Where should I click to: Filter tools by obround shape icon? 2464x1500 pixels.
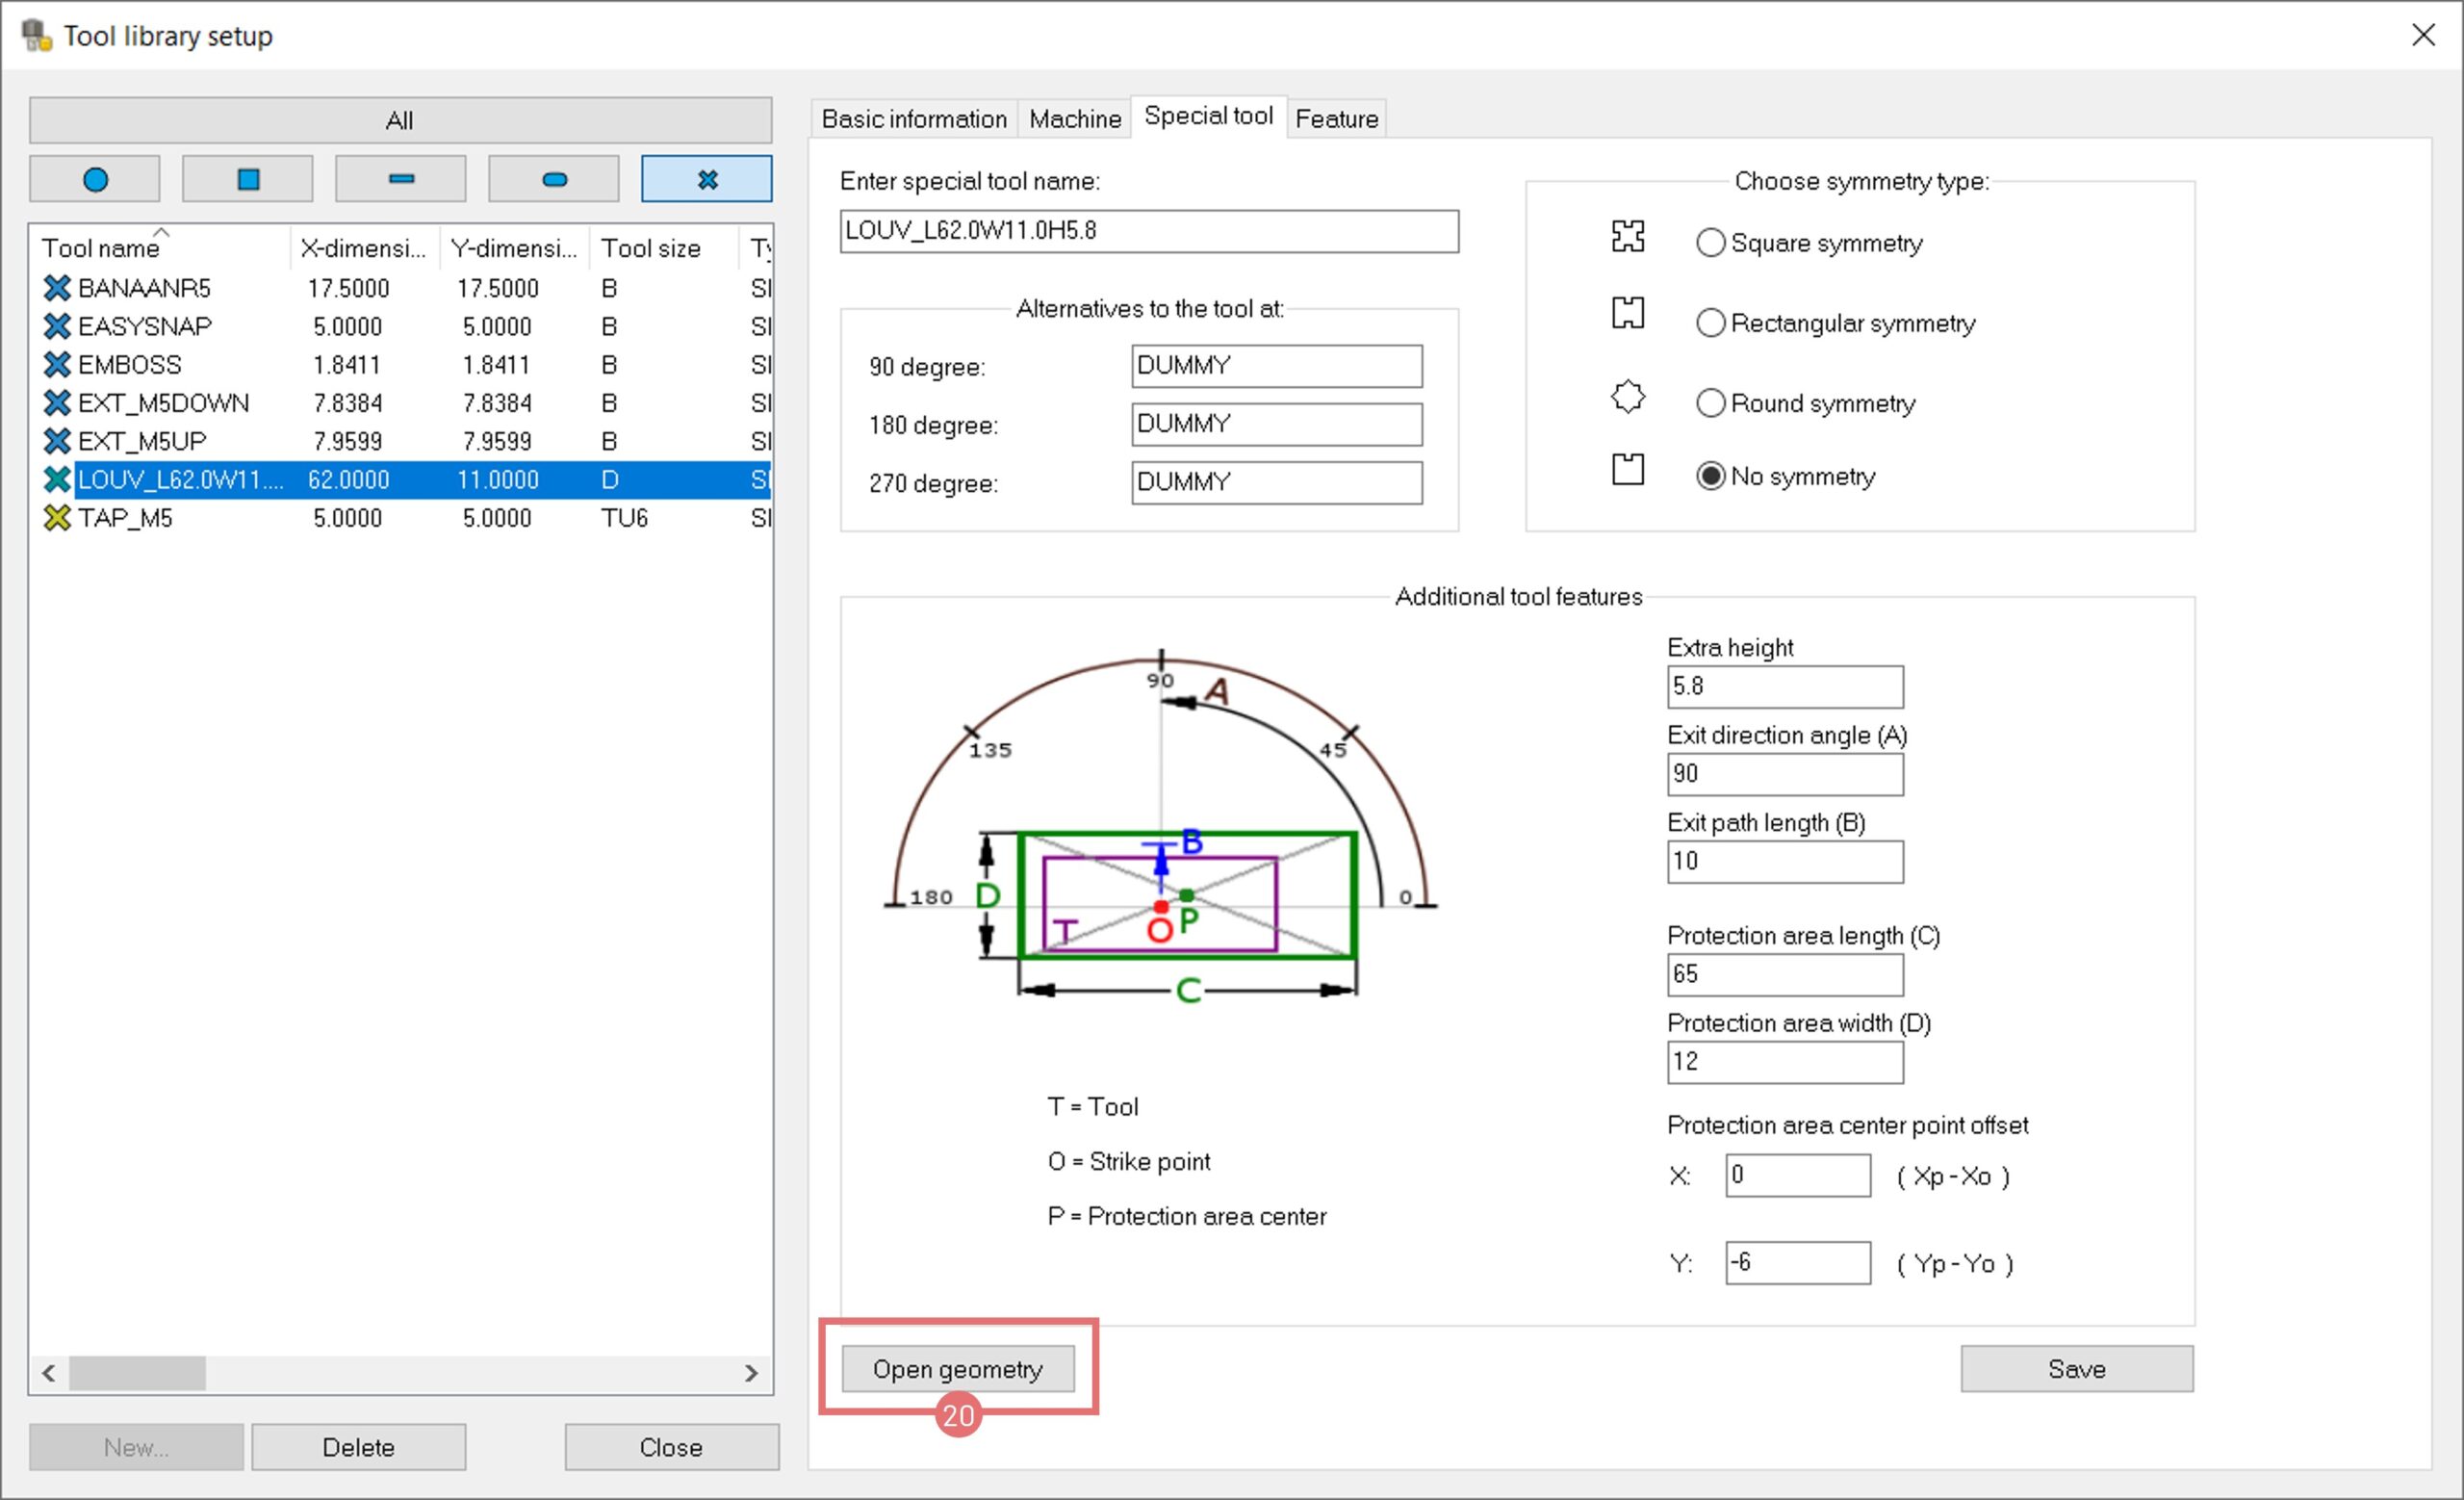(554, 179)
